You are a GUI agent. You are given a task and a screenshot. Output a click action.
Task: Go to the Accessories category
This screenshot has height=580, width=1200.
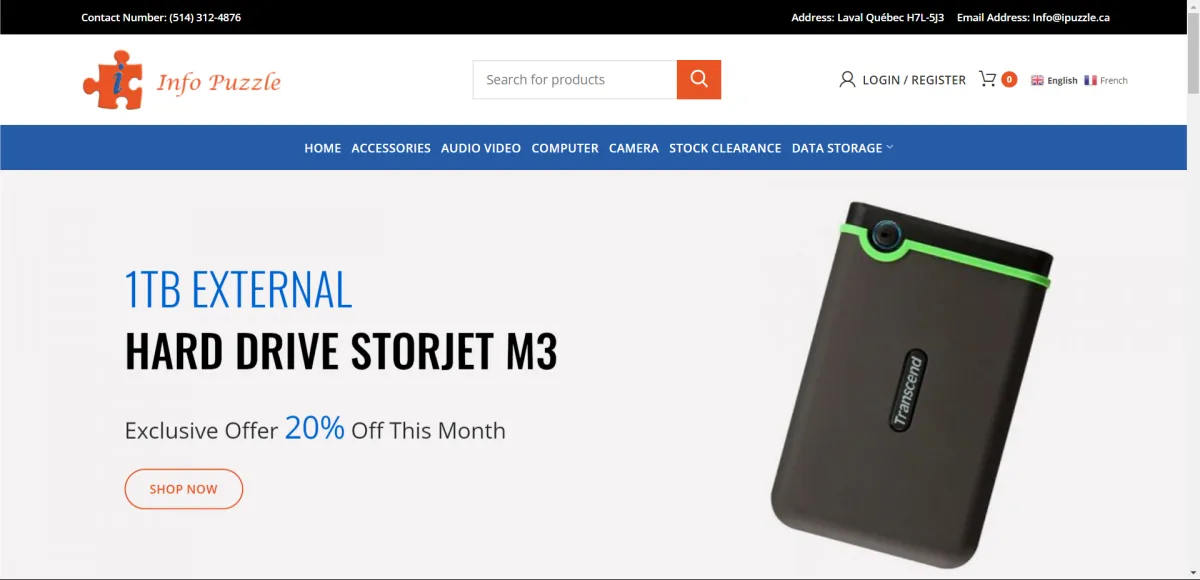pos(391,148)
